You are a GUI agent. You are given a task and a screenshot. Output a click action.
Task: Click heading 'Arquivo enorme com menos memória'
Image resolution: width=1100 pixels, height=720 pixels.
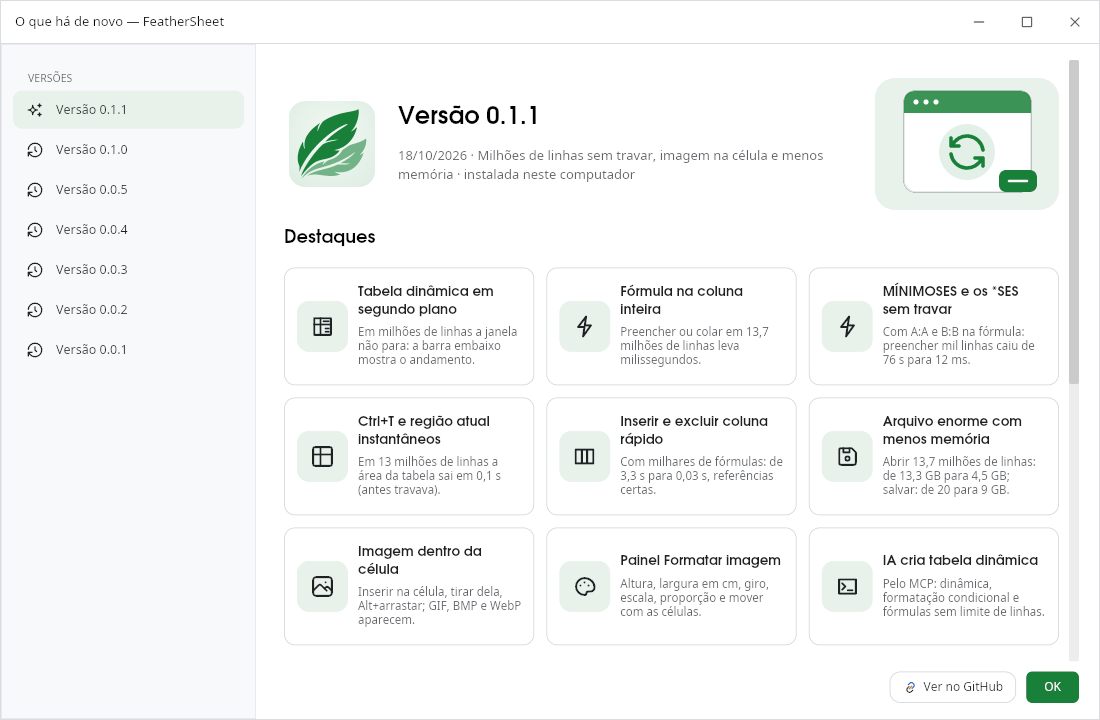[x=952, y=429]
